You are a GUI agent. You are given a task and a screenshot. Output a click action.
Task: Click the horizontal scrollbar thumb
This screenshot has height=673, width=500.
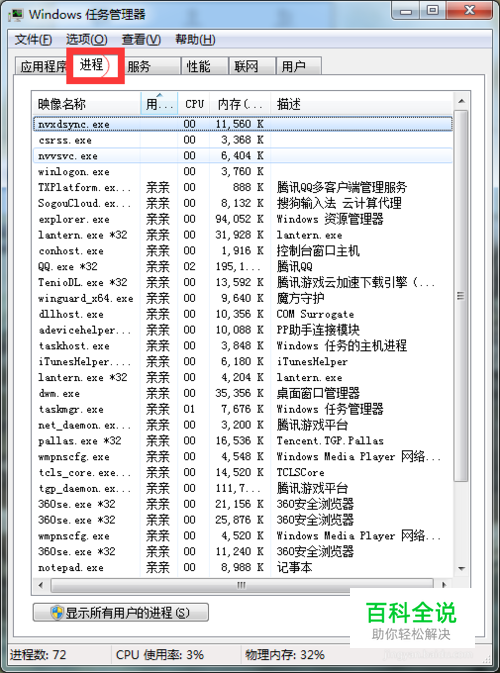click(x=242, y=585)
